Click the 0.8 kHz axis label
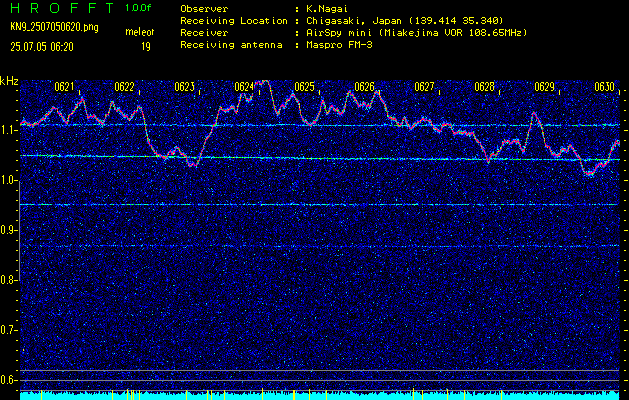 point(8,280)
